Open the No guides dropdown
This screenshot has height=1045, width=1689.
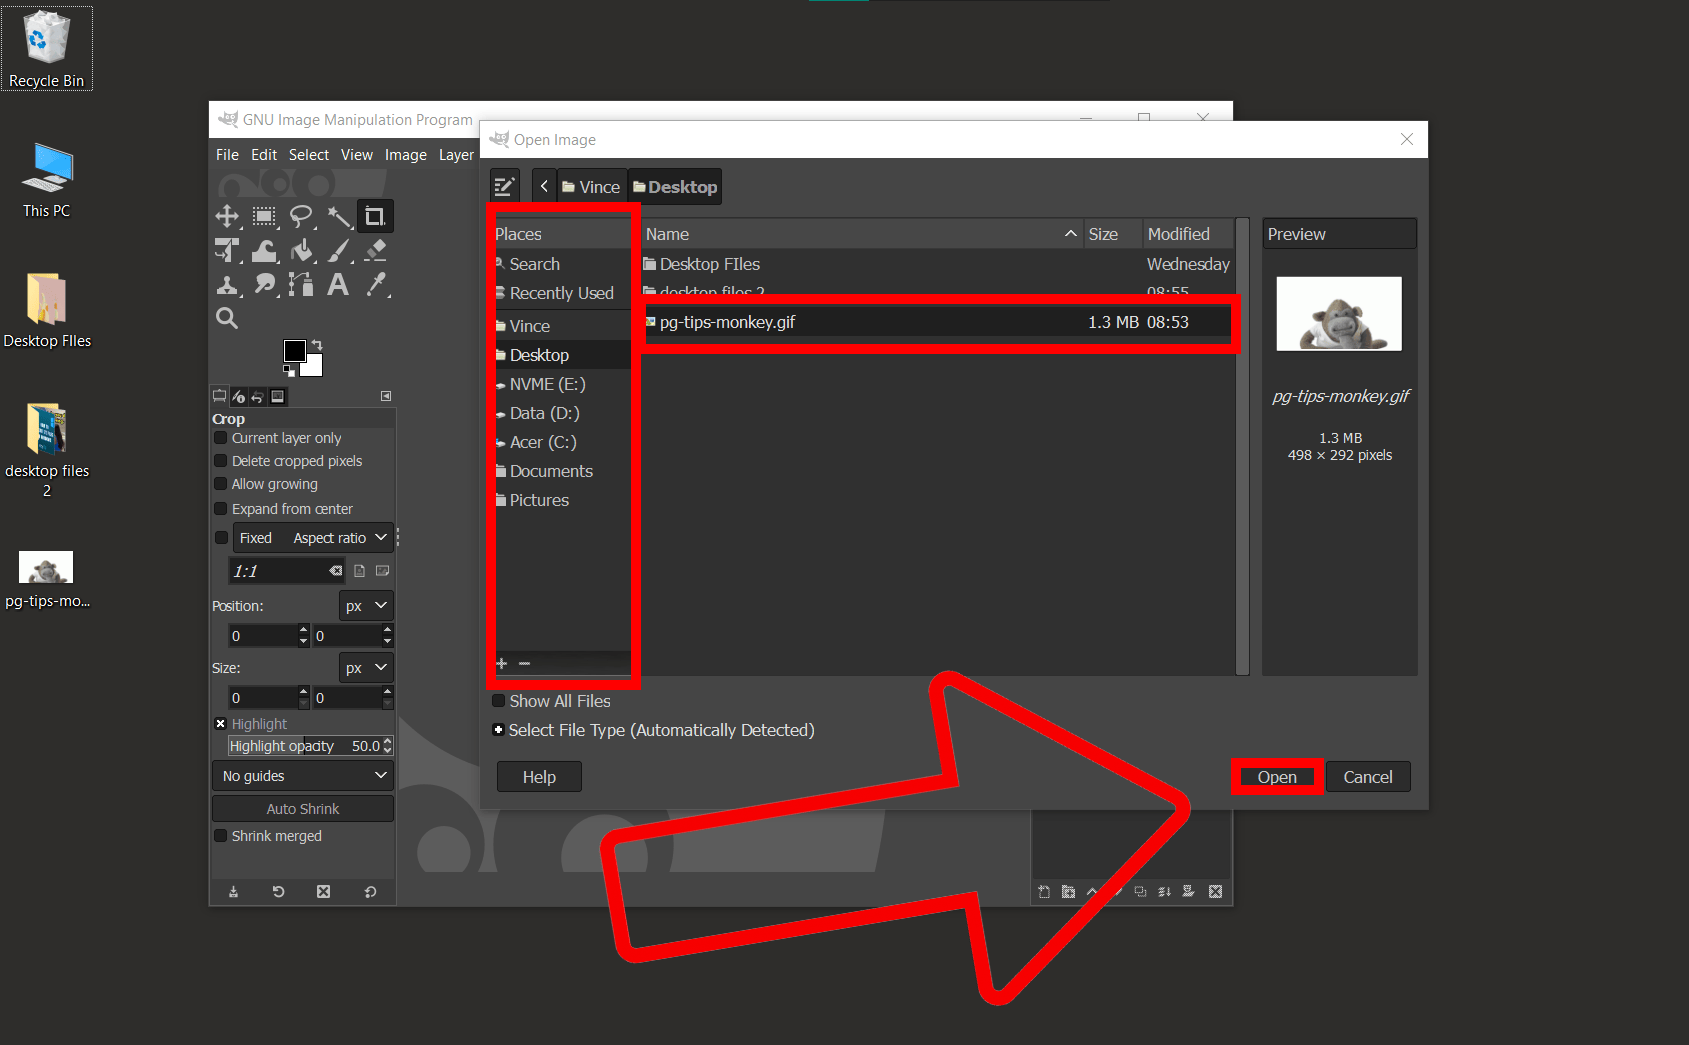pos(302,775)
